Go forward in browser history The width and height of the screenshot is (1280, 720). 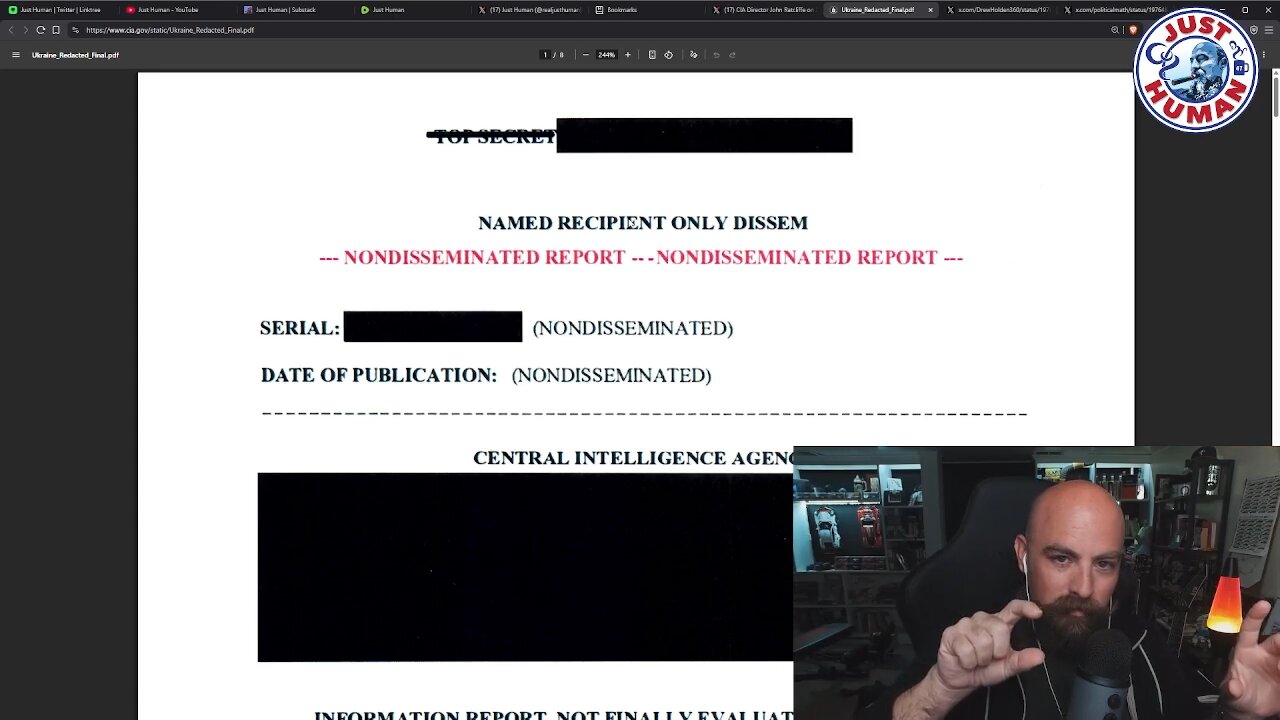[25, 30]
